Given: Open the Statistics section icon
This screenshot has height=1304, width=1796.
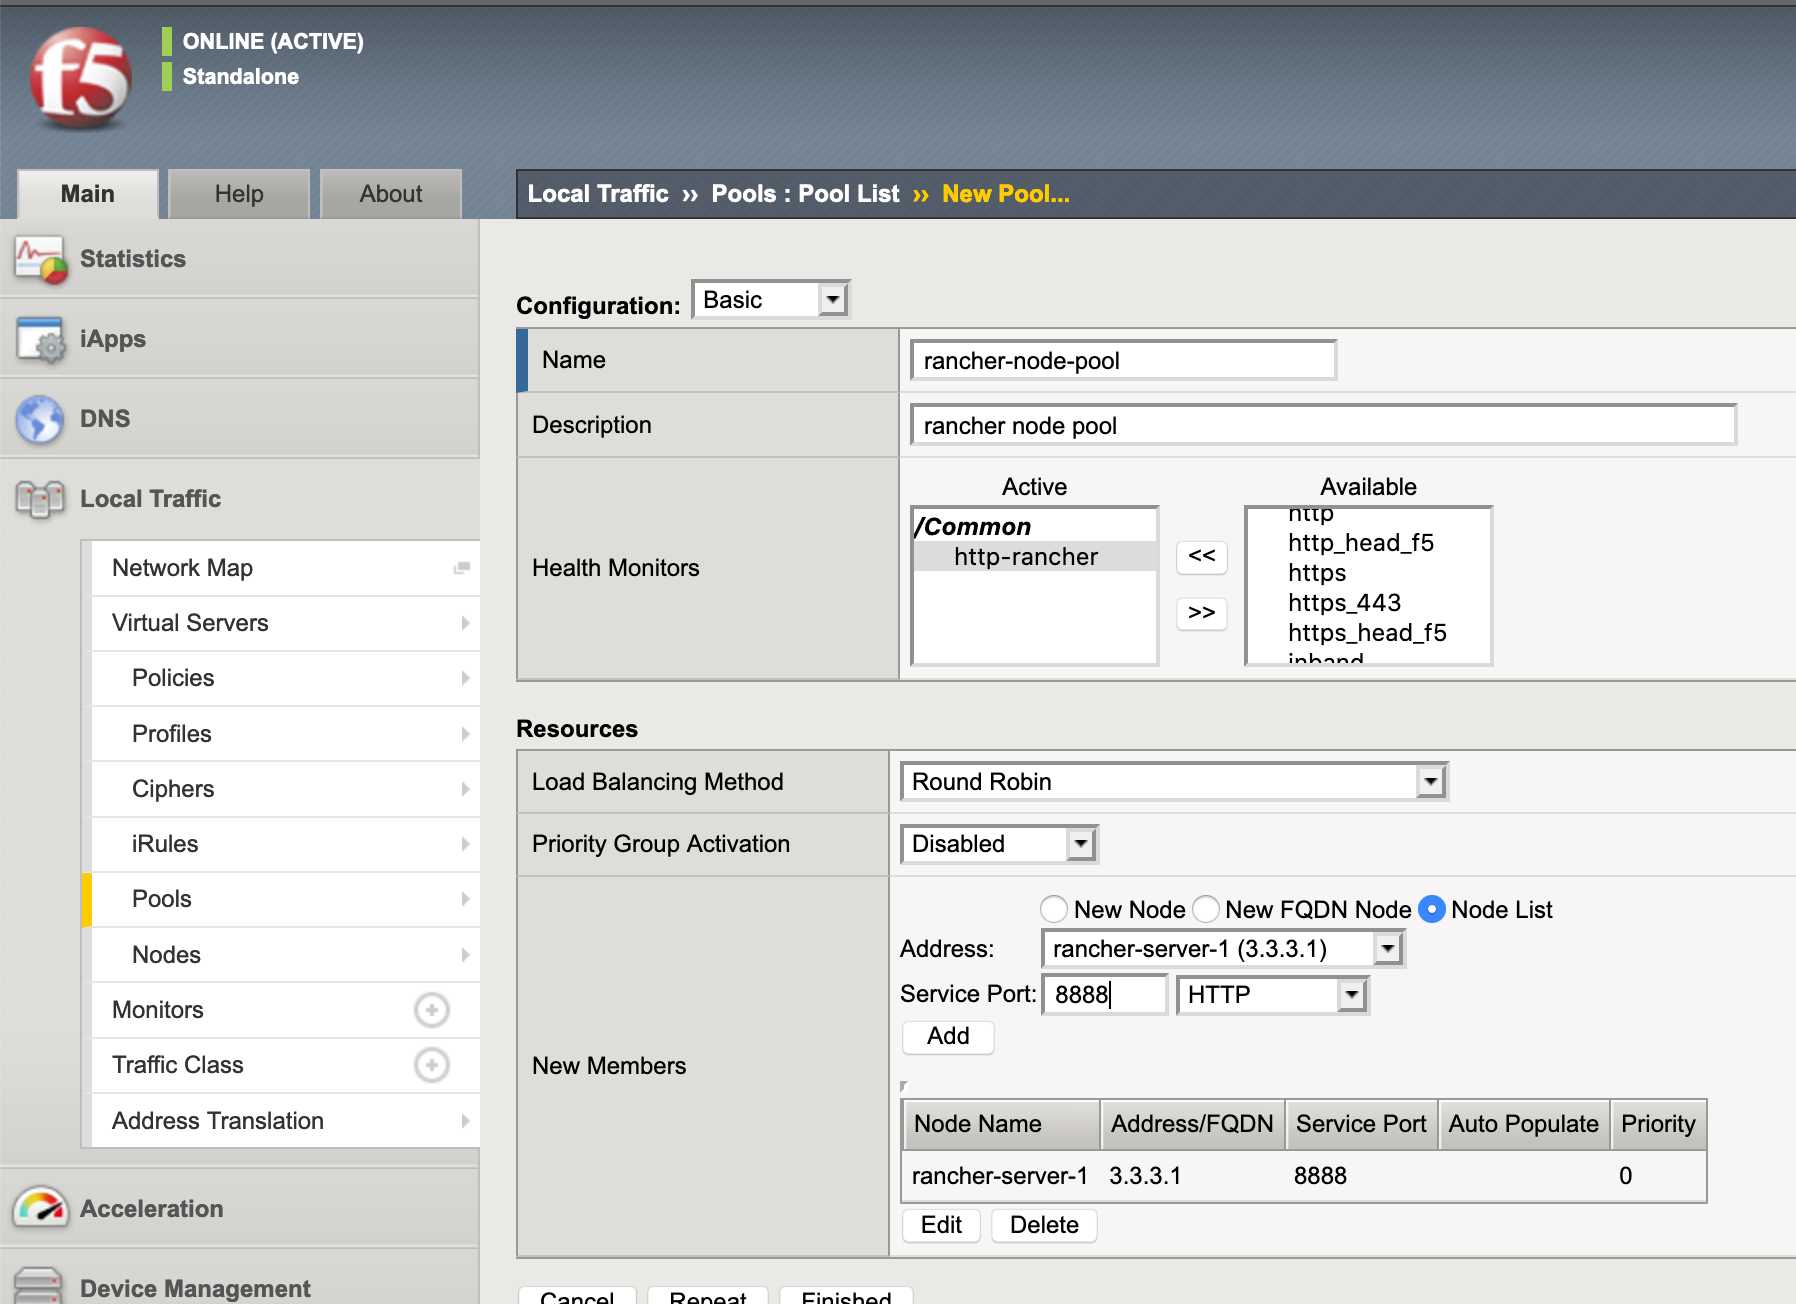Looking at the screenshot, I should 40,259.
